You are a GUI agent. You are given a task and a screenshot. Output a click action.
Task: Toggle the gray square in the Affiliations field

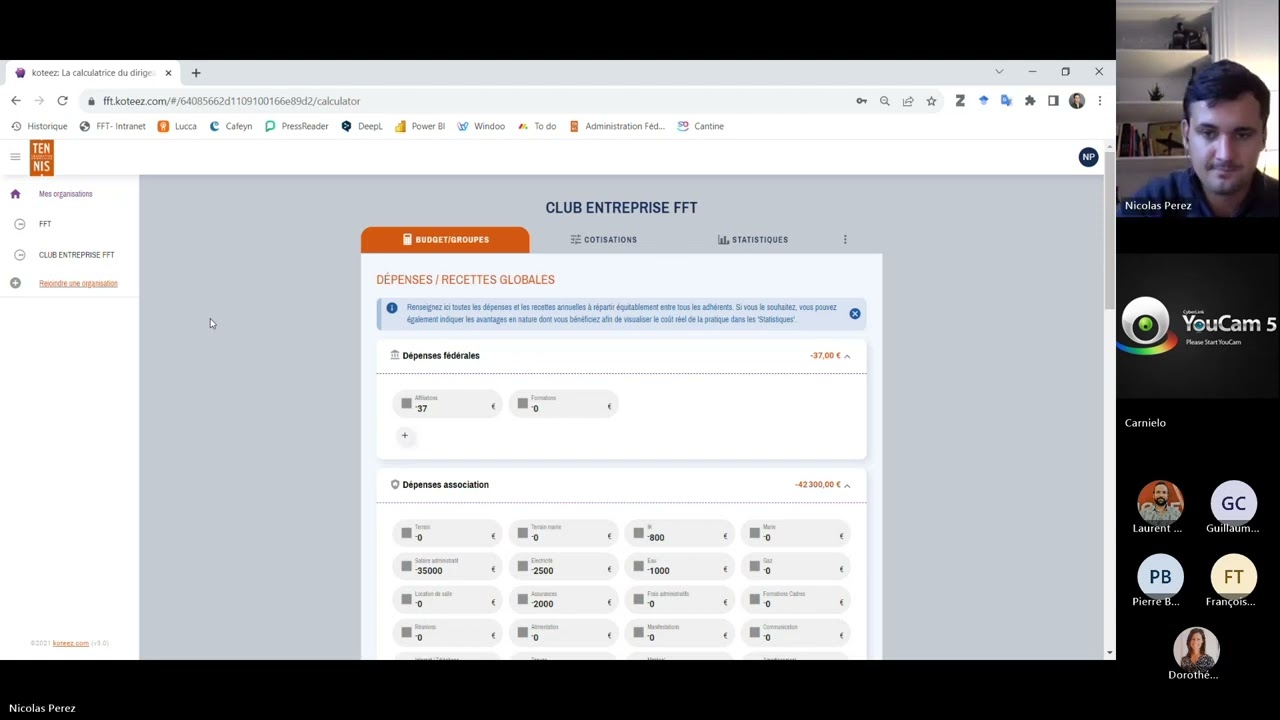click(x=406, y=403)
